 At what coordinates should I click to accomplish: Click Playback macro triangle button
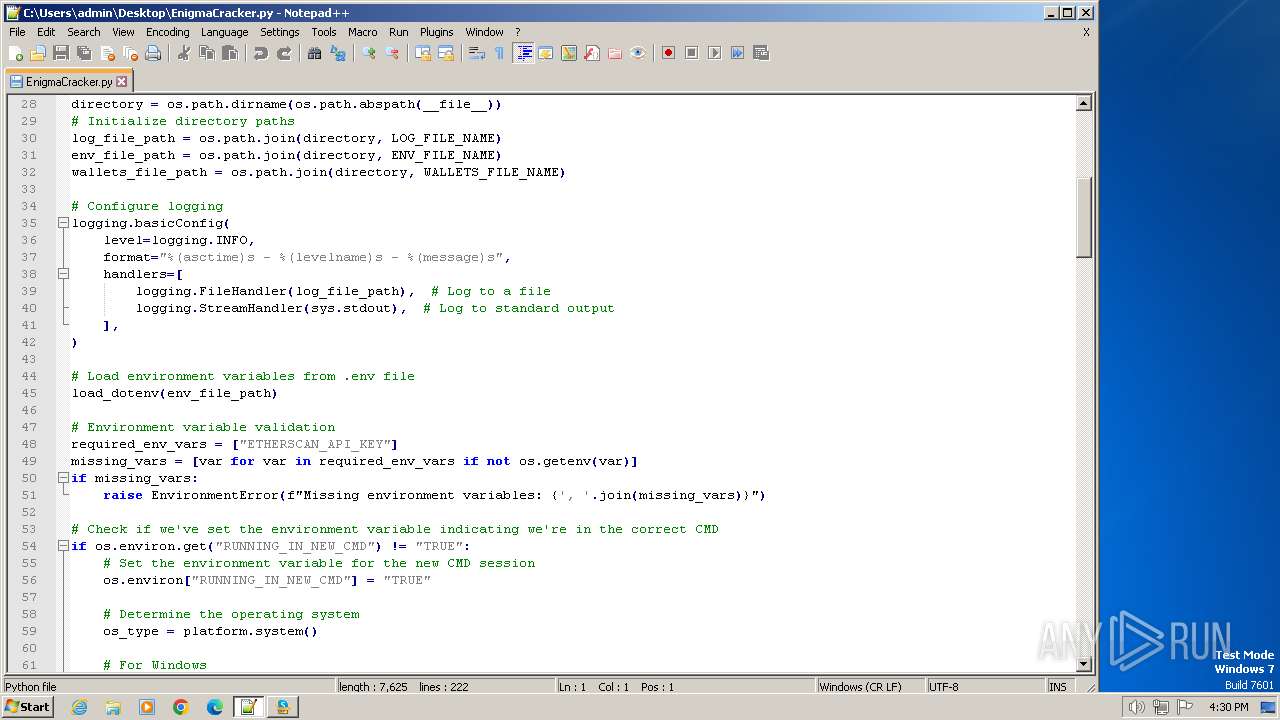pyautogui.click(x=714, y=53)
